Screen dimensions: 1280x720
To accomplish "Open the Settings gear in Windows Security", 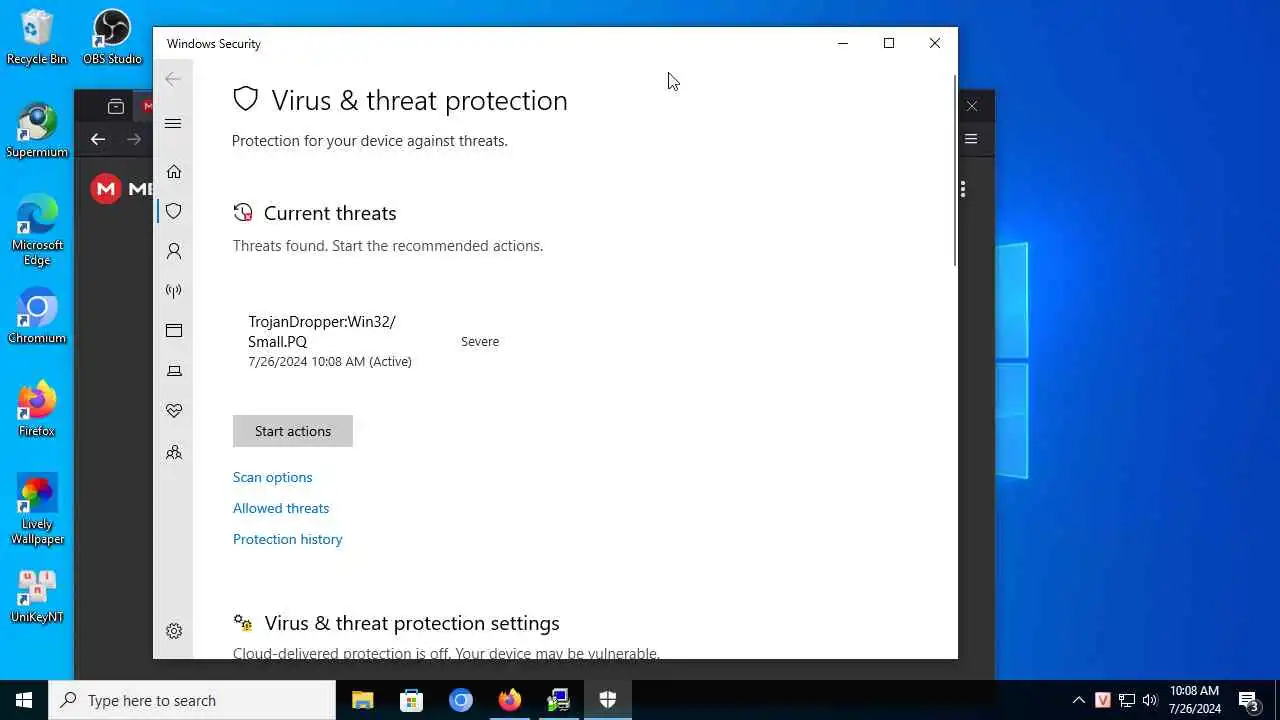I will click(174, 631).
